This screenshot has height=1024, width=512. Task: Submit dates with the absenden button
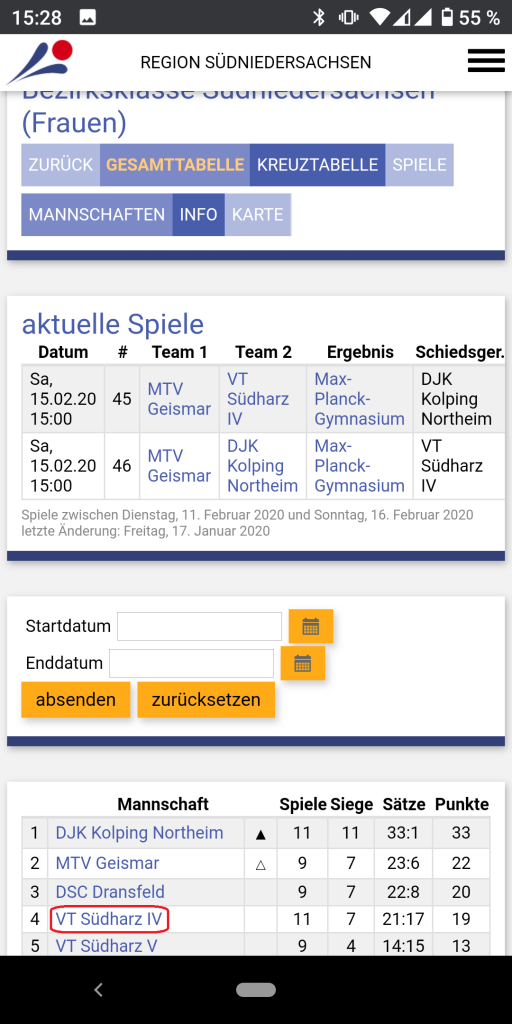point(76,700)
